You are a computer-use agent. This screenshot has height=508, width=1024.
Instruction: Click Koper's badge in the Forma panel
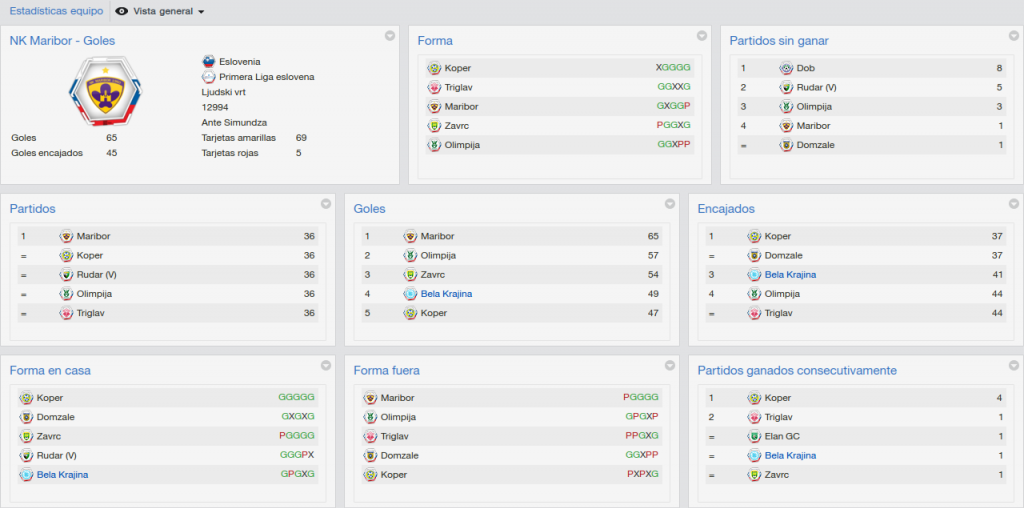click(x=434, y=68)
